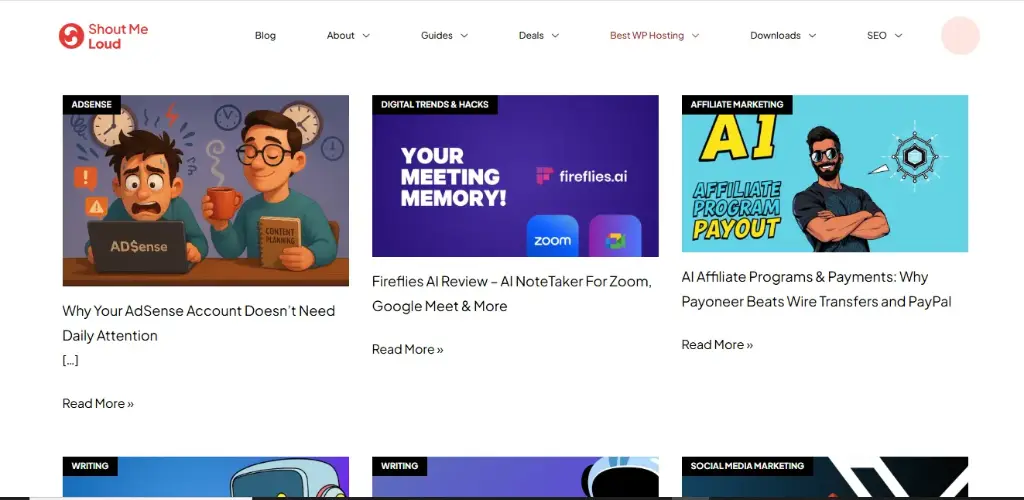The height and width of the screenshot is (500, 1024).
Task: Open the AI Affiliate Program Payout thumbnail
Action: pos(825,174)
